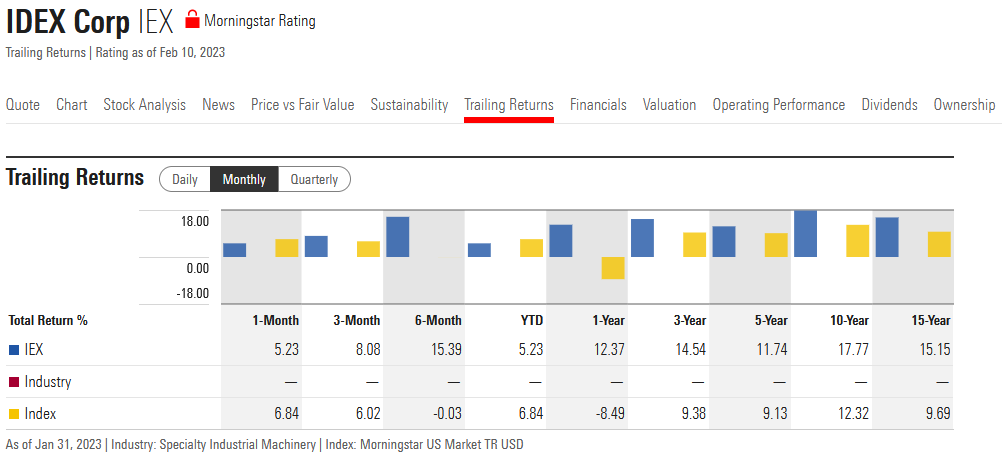Click the 15-Year column header
1002x459 pixels.
(930, 320)
